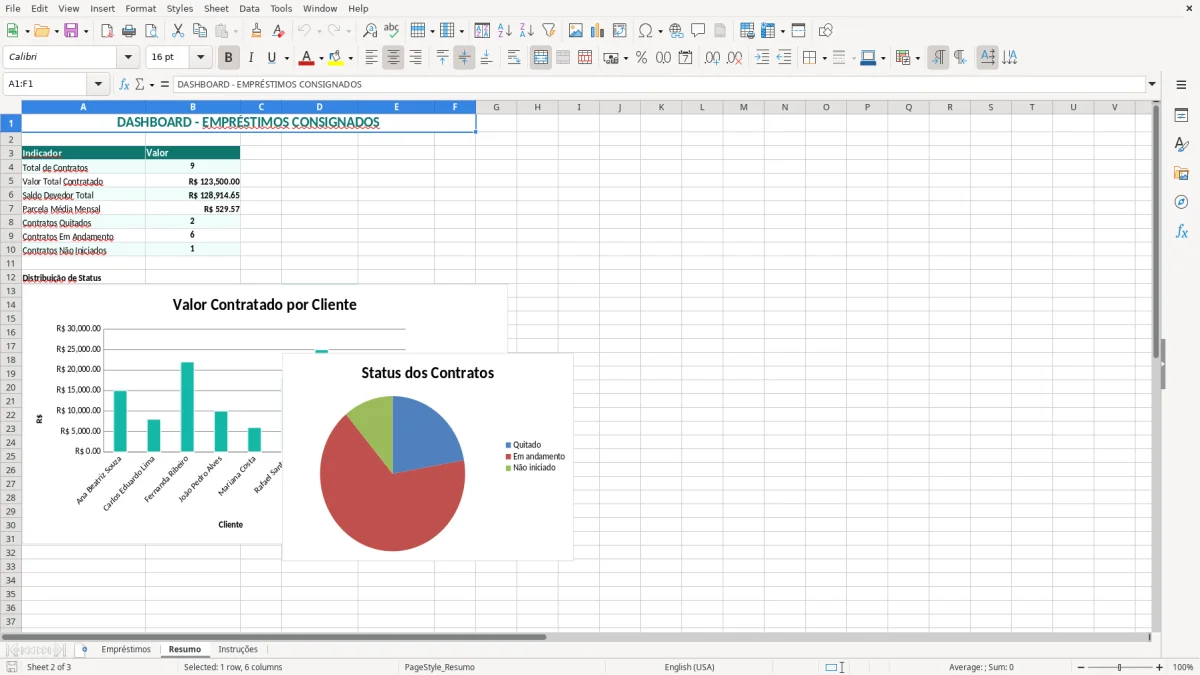The width and height of the screenshot is (1200, 675).
Task: Open the Font Size dropdown arrow
Action: 200,58
